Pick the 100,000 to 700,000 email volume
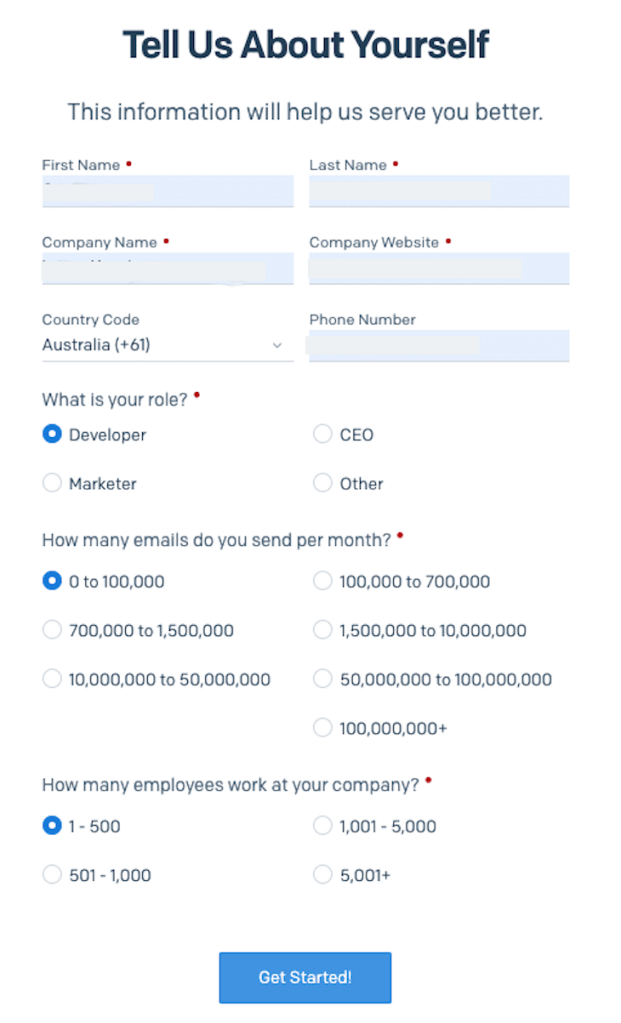The image size is (621, 1023). [322, 581]
